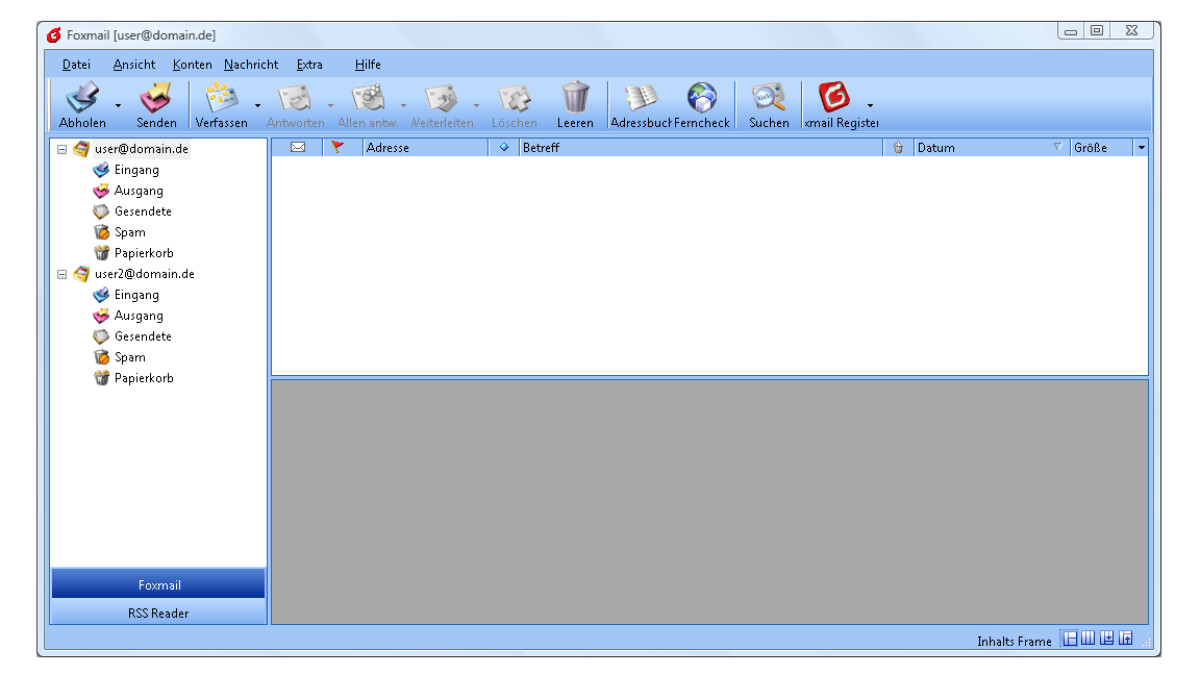Select the Foxmail panel button

158,585
